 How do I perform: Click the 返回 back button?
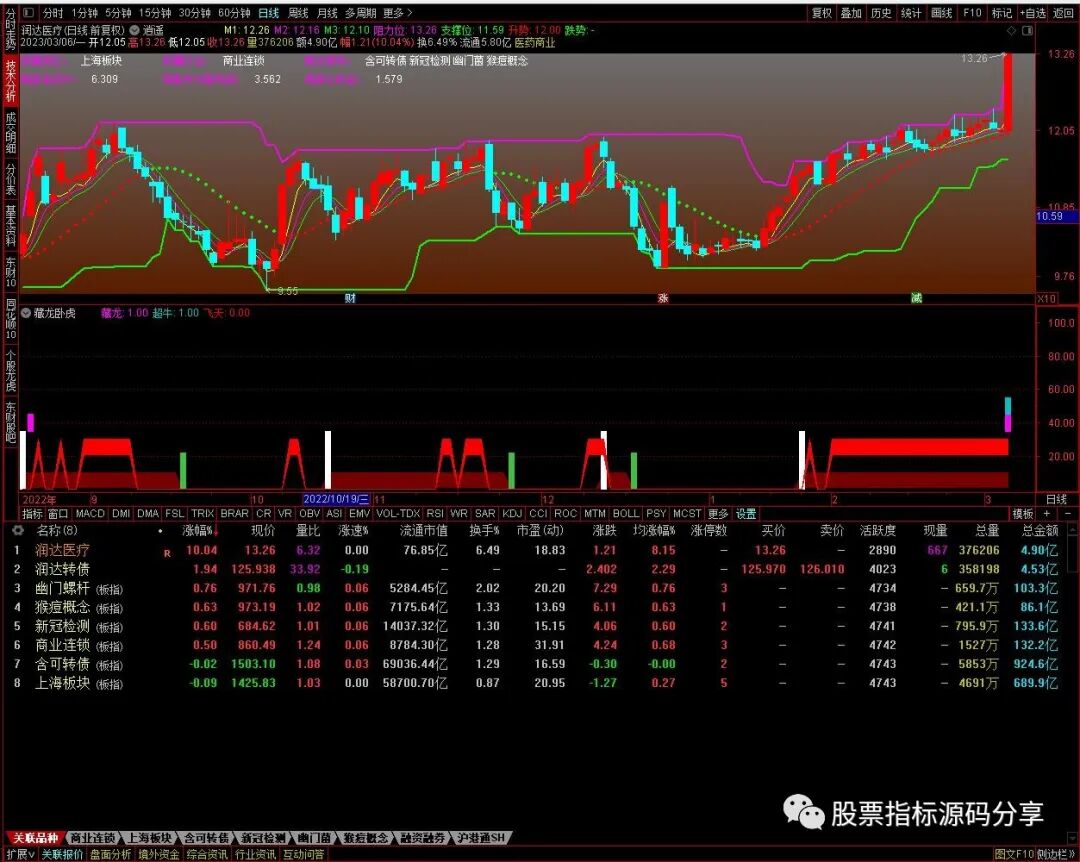(x=1063, y=13)
